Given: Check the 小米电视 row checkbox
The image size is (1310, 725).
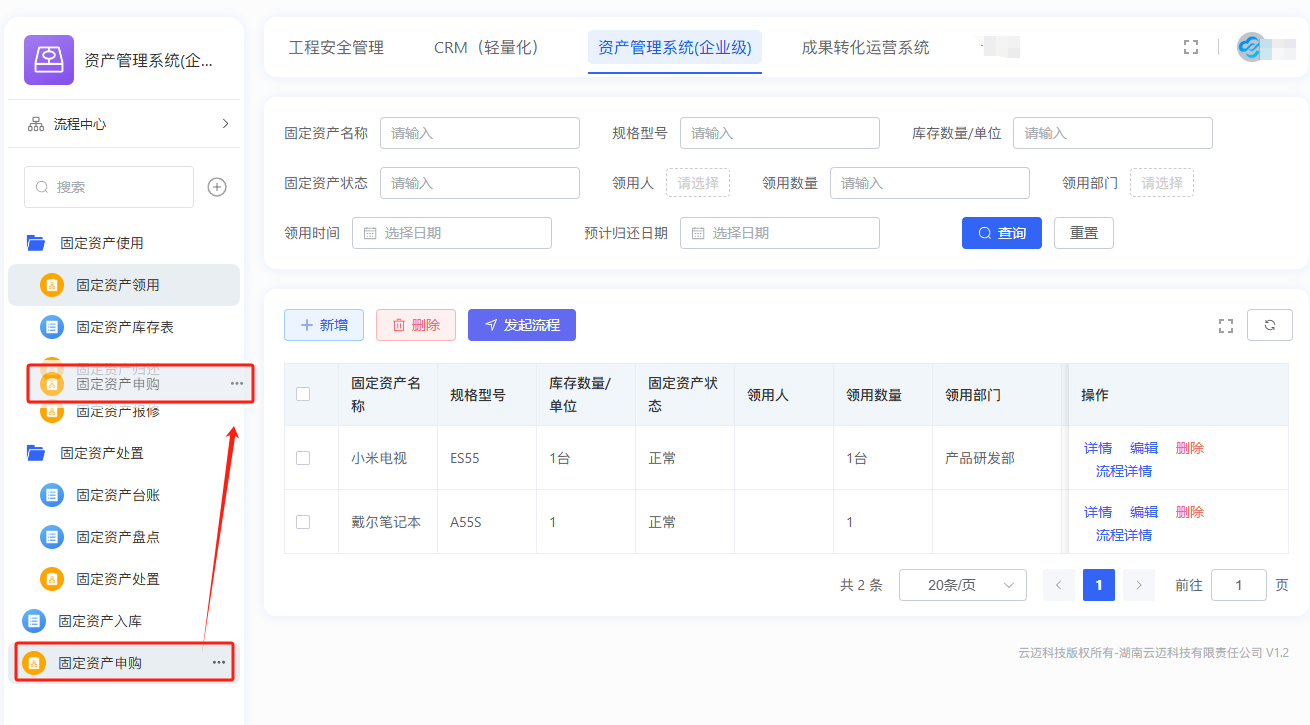Looking at the screenshot, I should pos(303,458).
